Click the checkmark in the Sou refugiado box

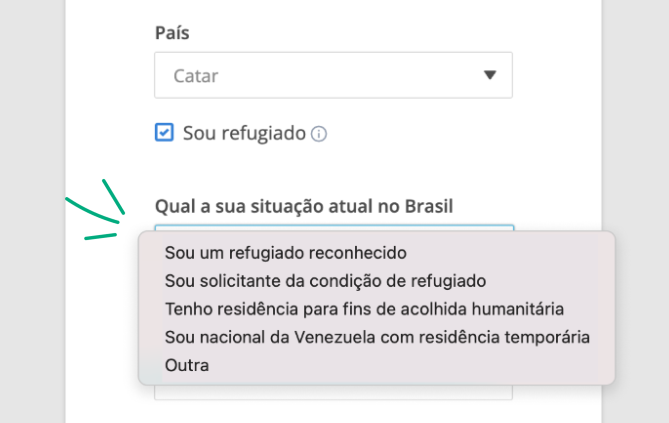click(164, 132)
